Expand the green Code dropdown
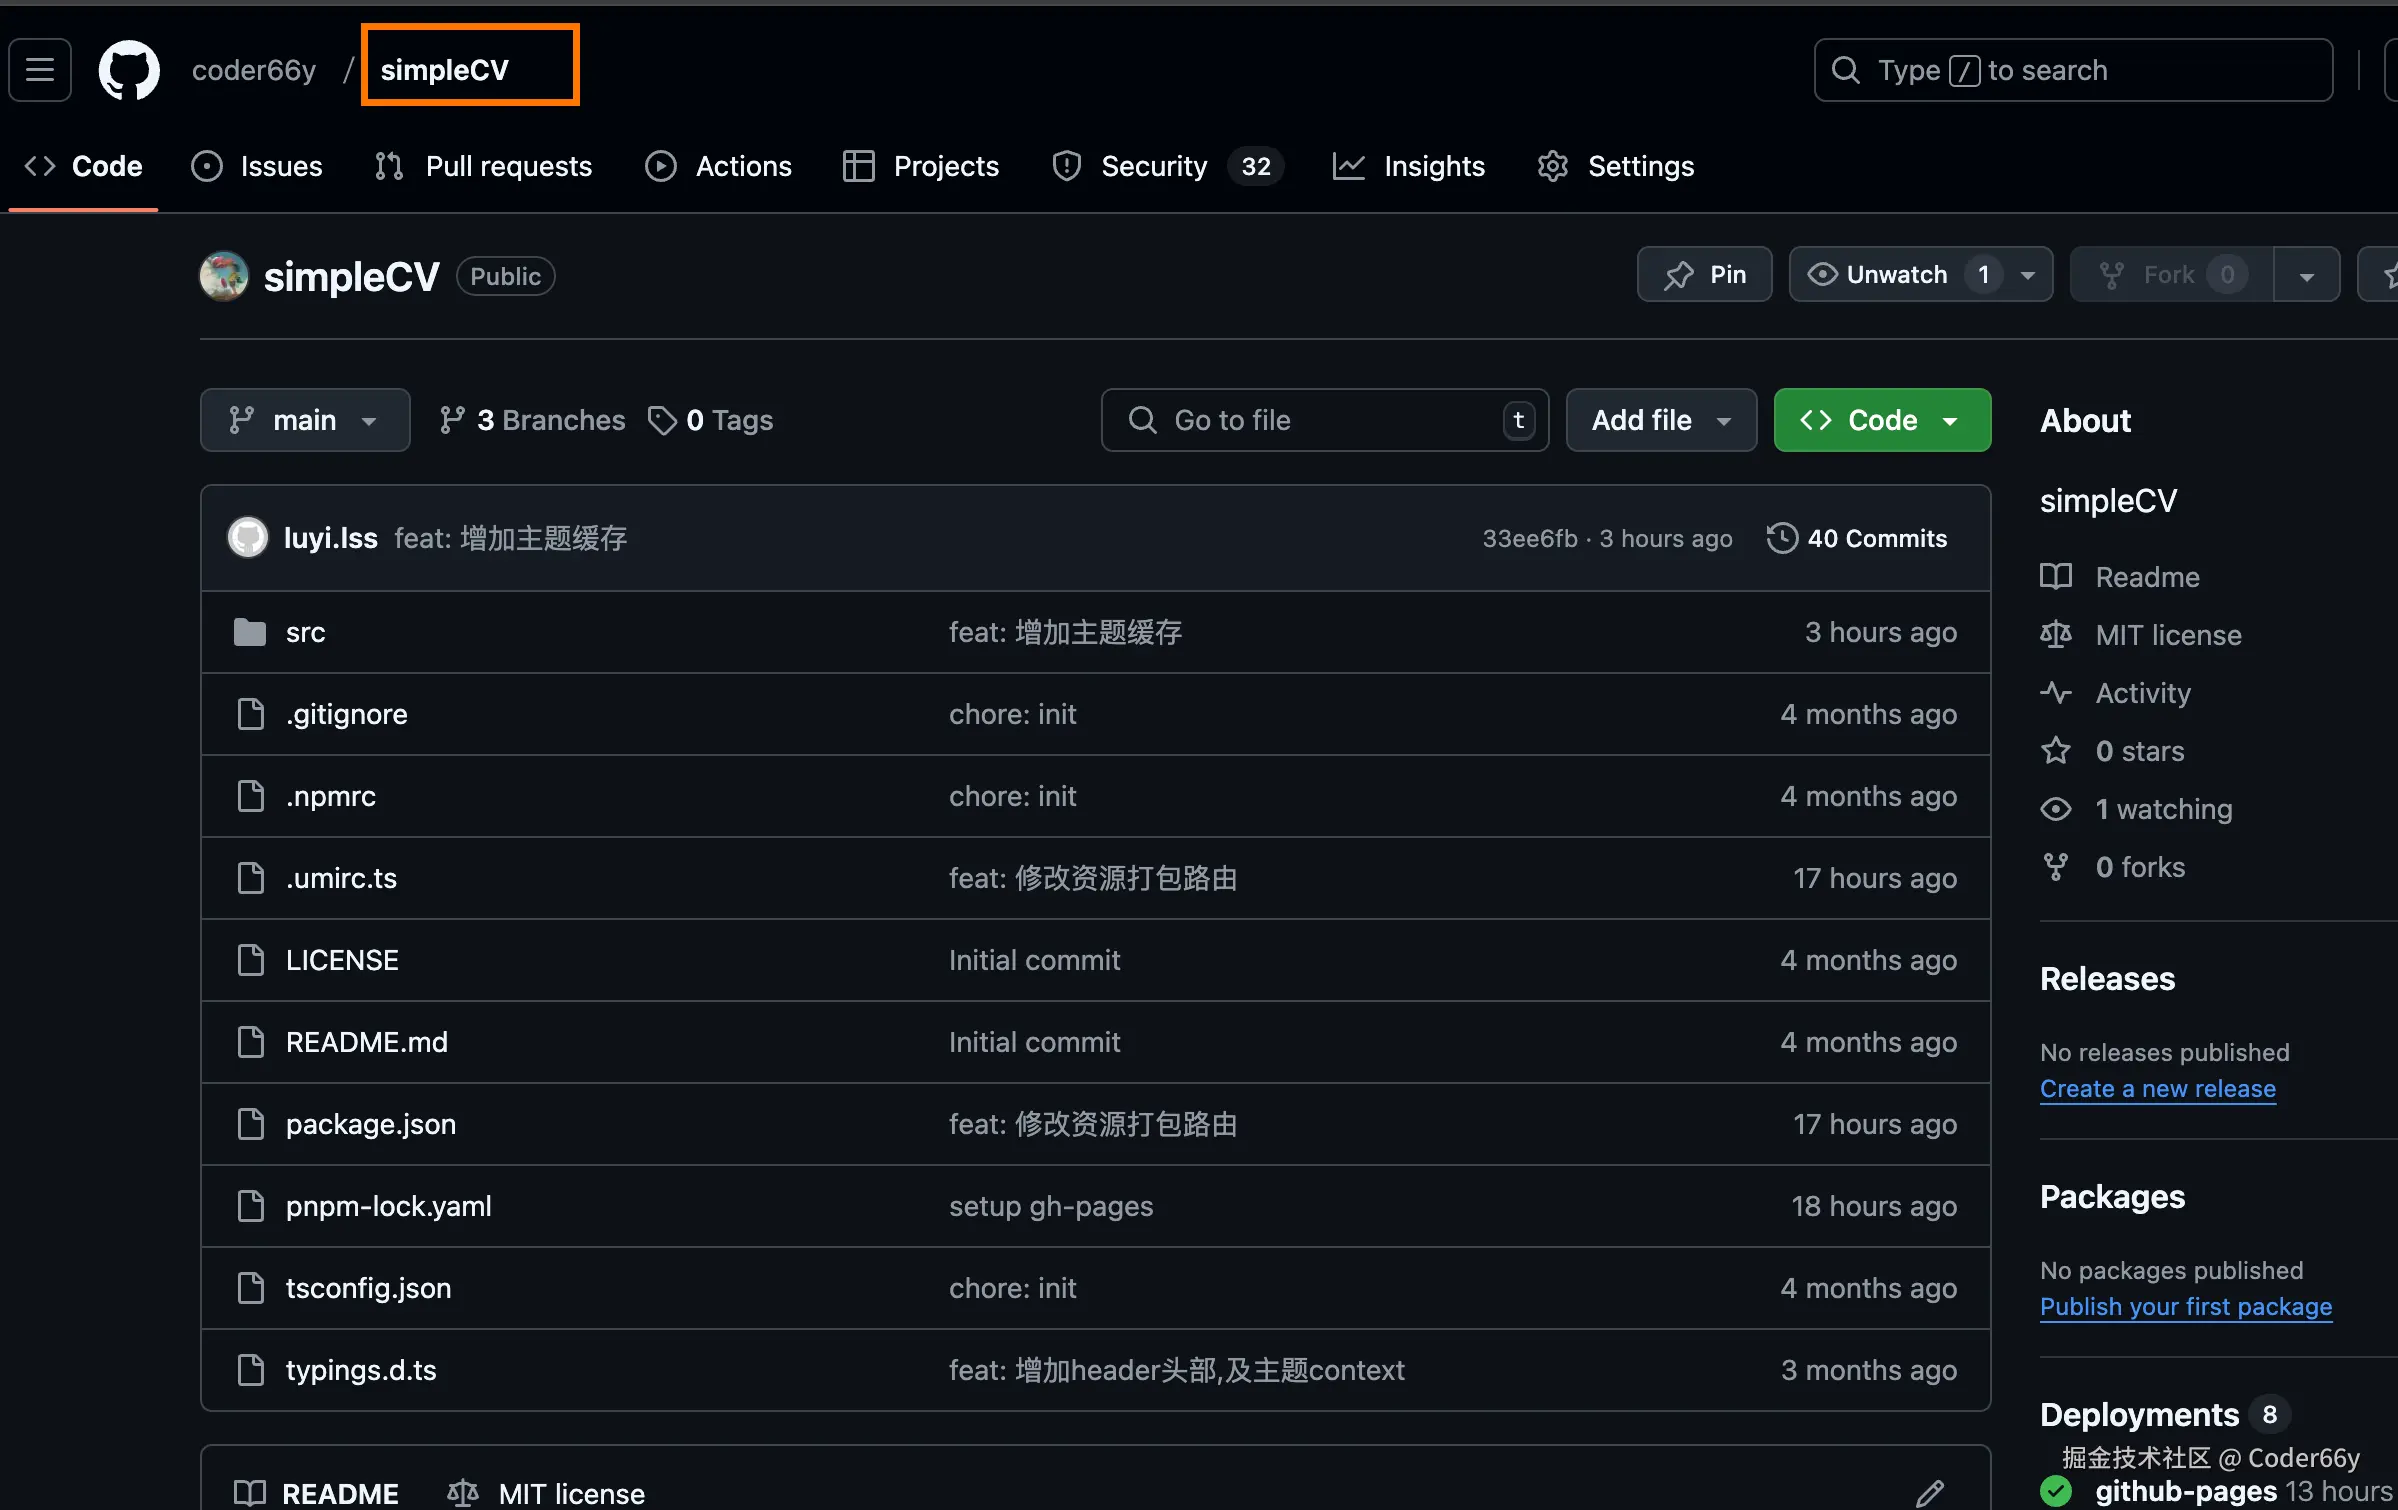This screenshot has height=1510, width=2398. pos(1882,420)
